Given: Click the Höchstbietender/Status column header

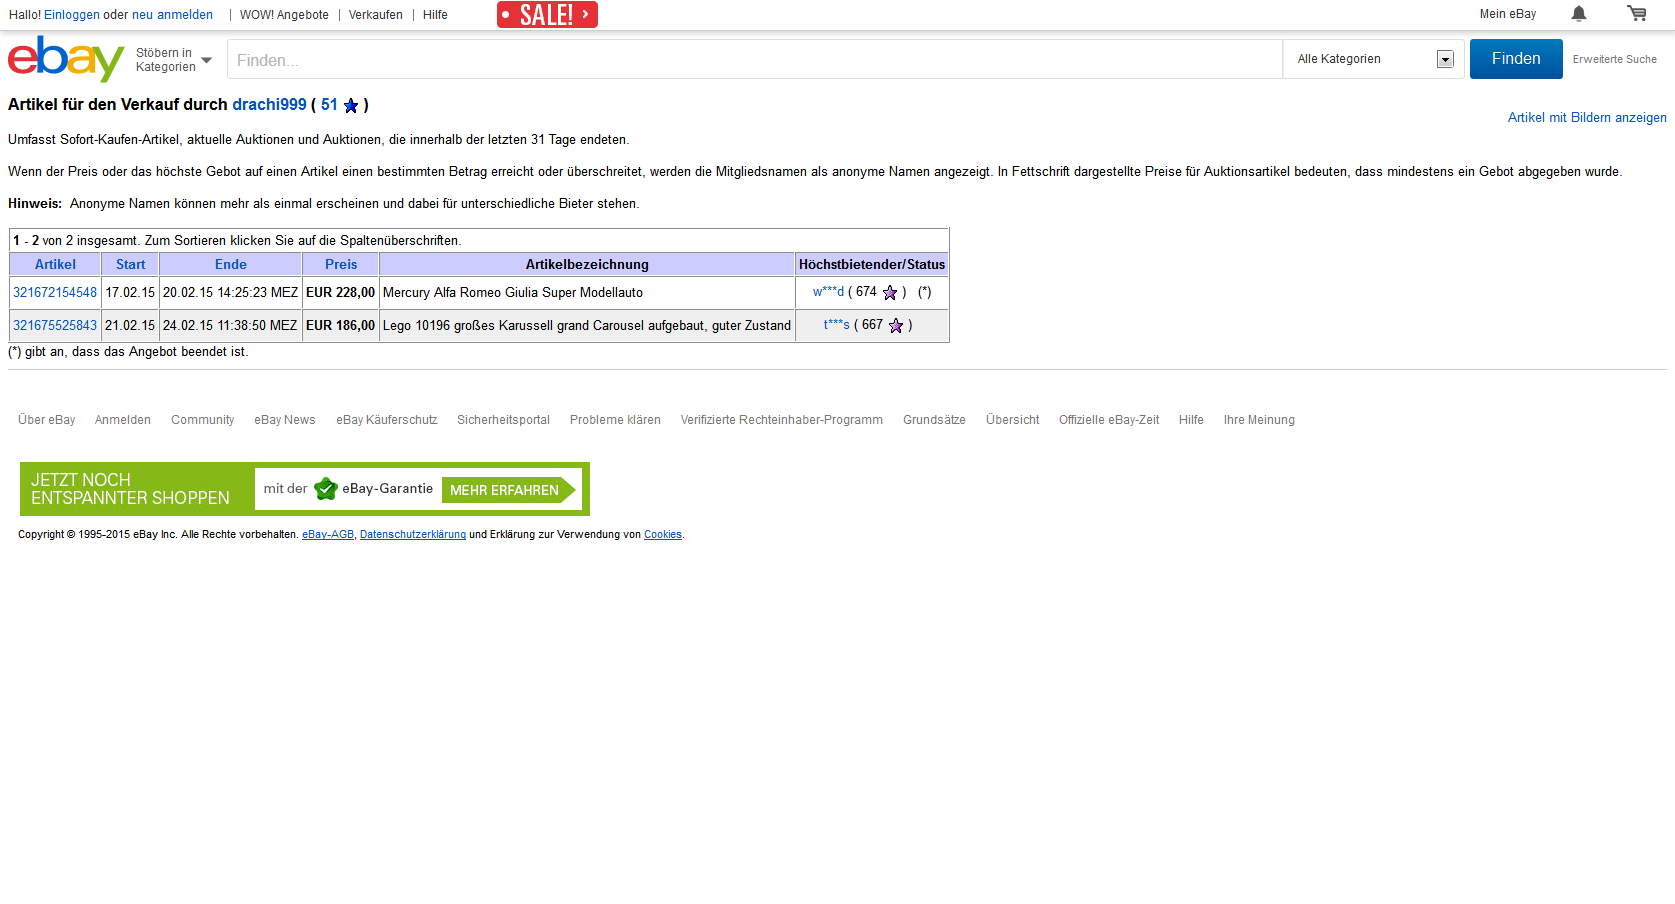Looking at the screenshot, I should (x=872, y=265).
